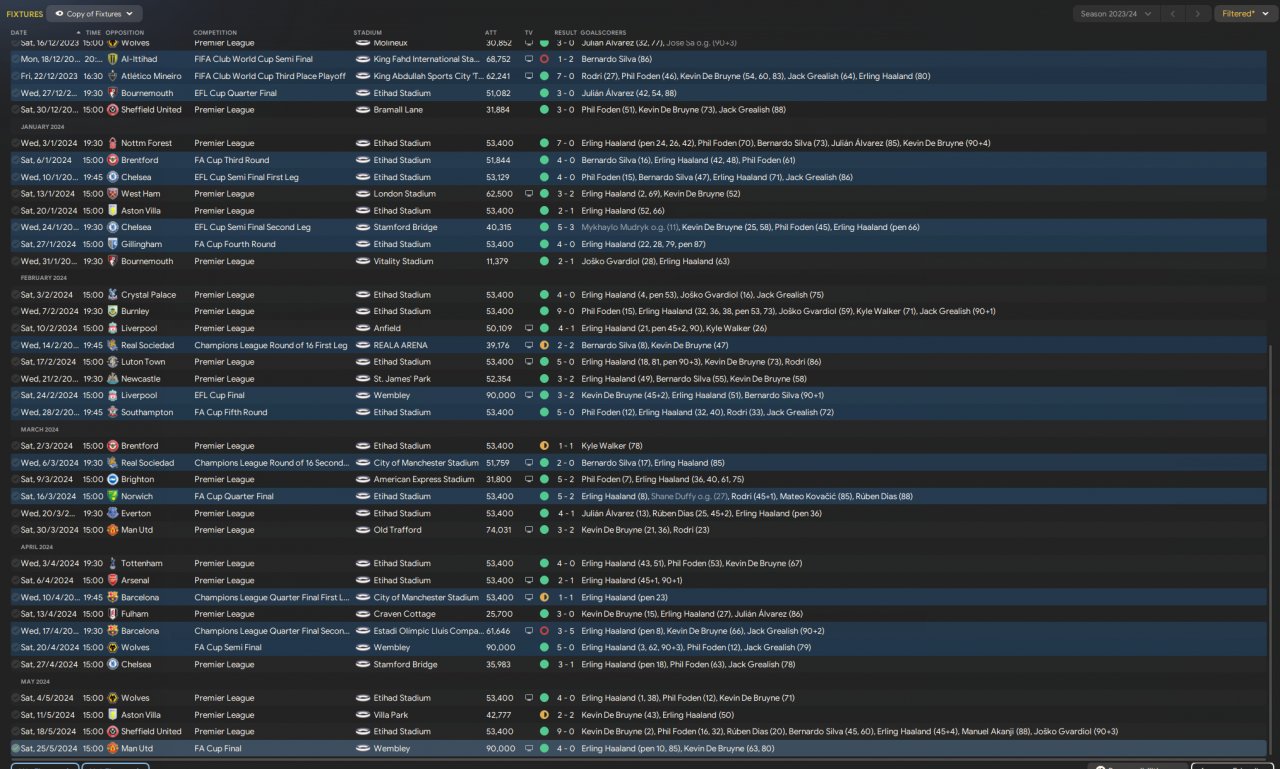Image resolution: width=1280 pixels, height=769 pixels.
Task: Click the Norwich club badge
Action: [x=112, y=496]
